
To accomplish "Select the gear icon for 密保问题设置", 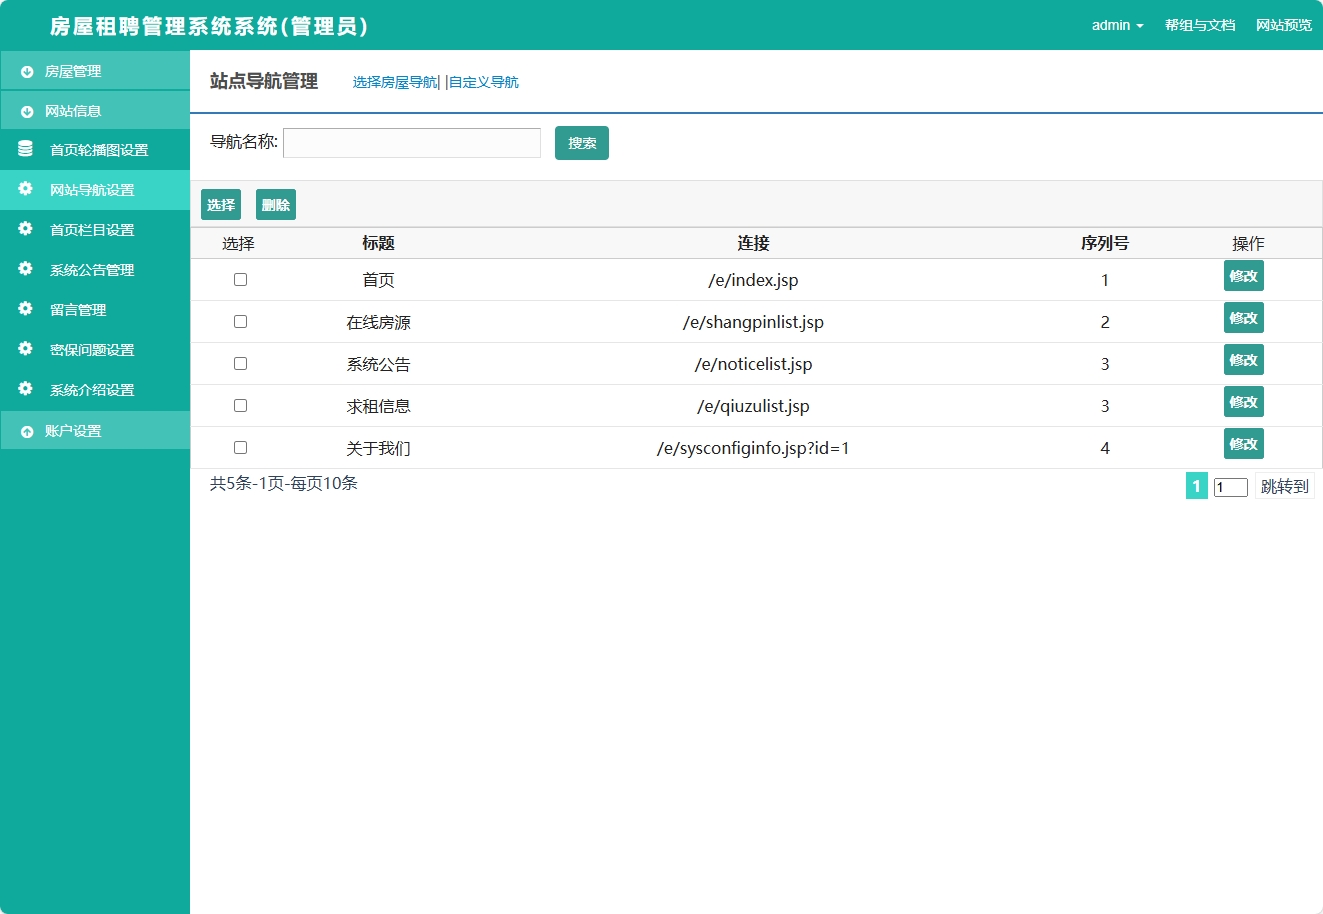I will point(24,350).
